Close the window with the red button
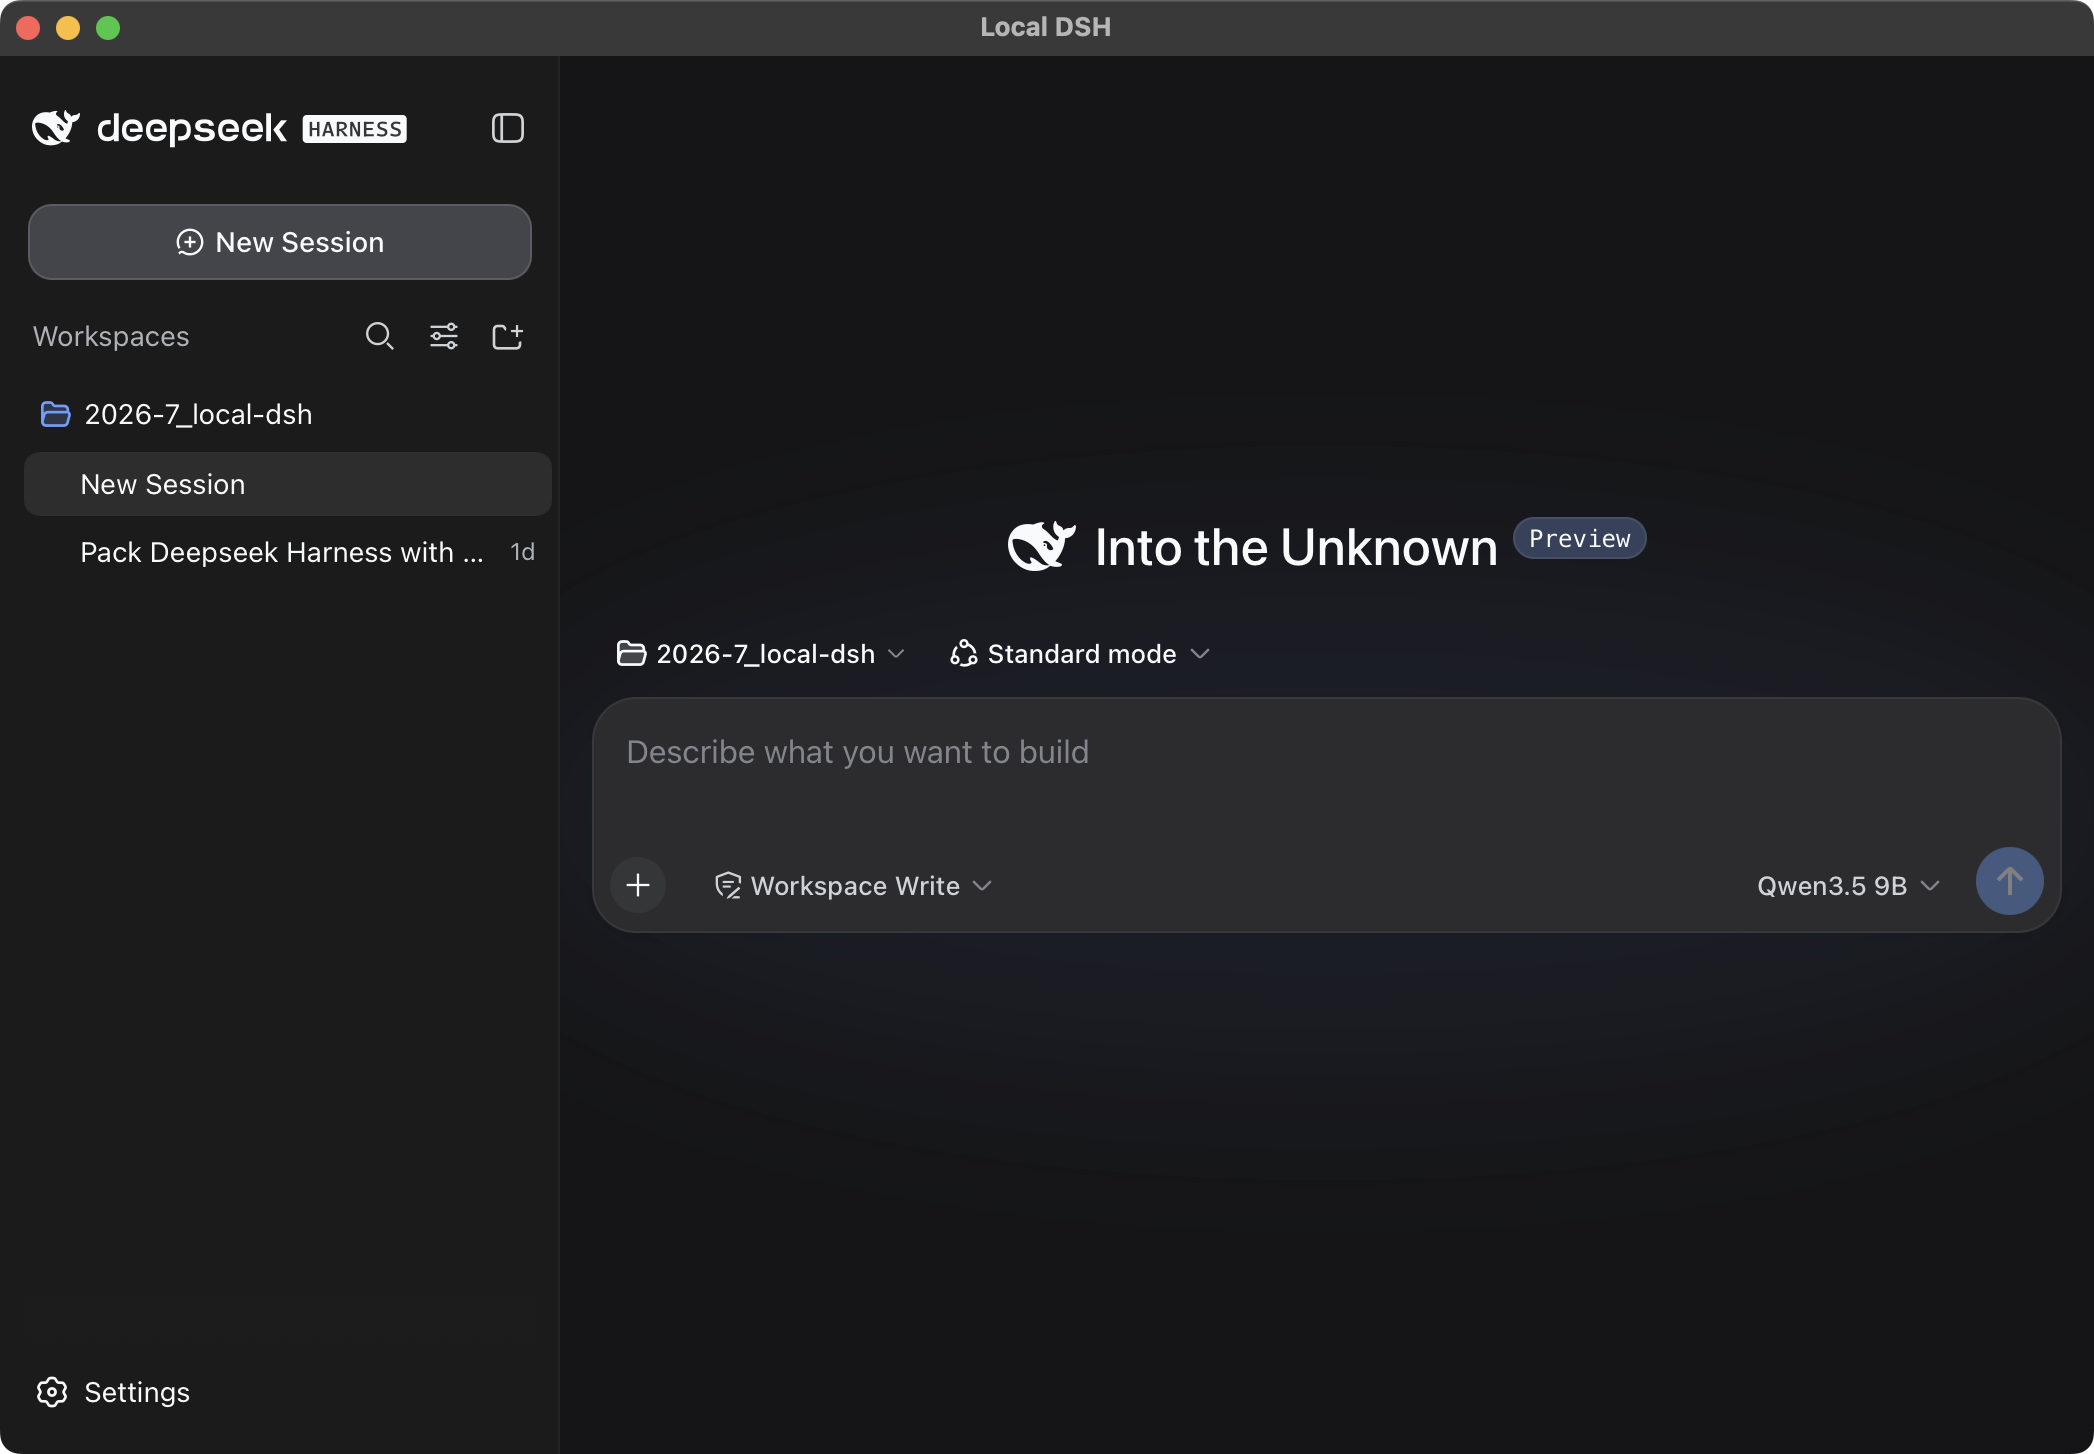This screenshot has height=1454, width=2094. pos(28,28)
